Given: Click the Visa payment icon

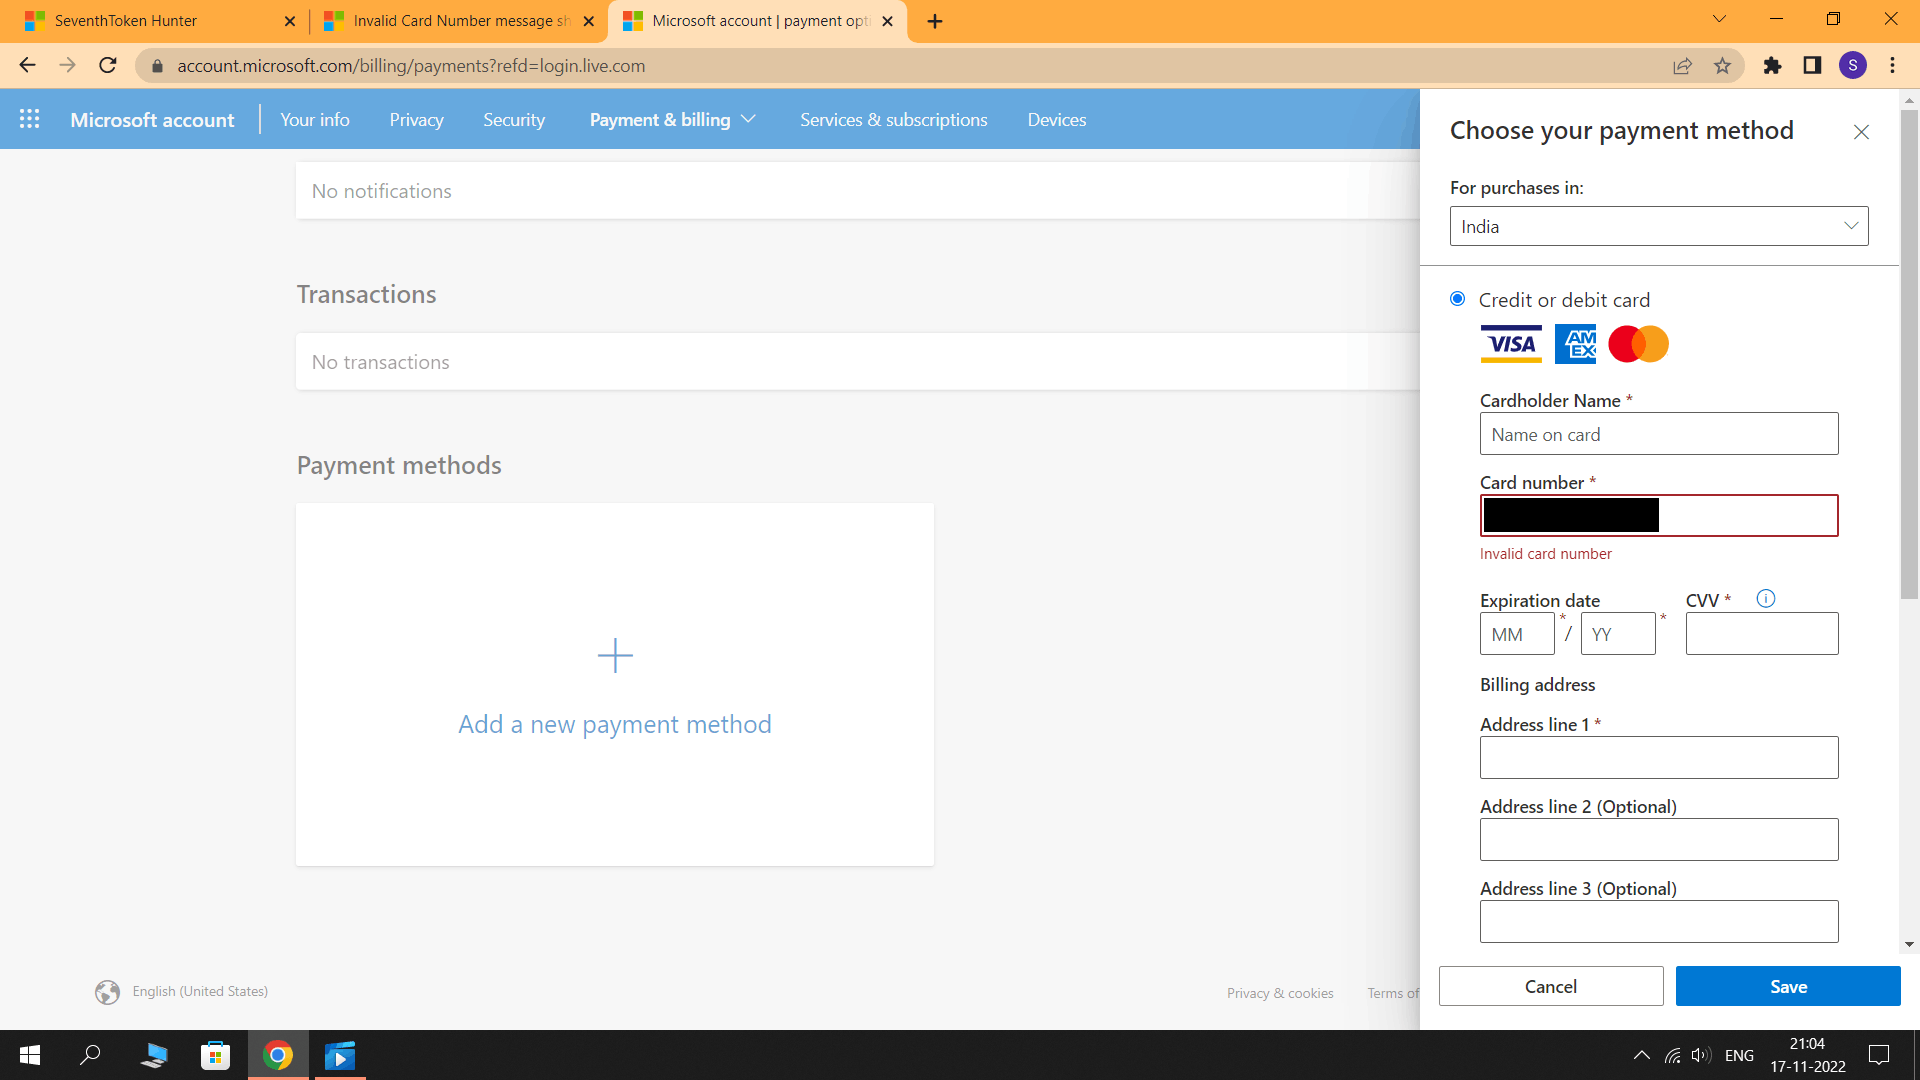Looking at the screenshot, I should 1511,344.
